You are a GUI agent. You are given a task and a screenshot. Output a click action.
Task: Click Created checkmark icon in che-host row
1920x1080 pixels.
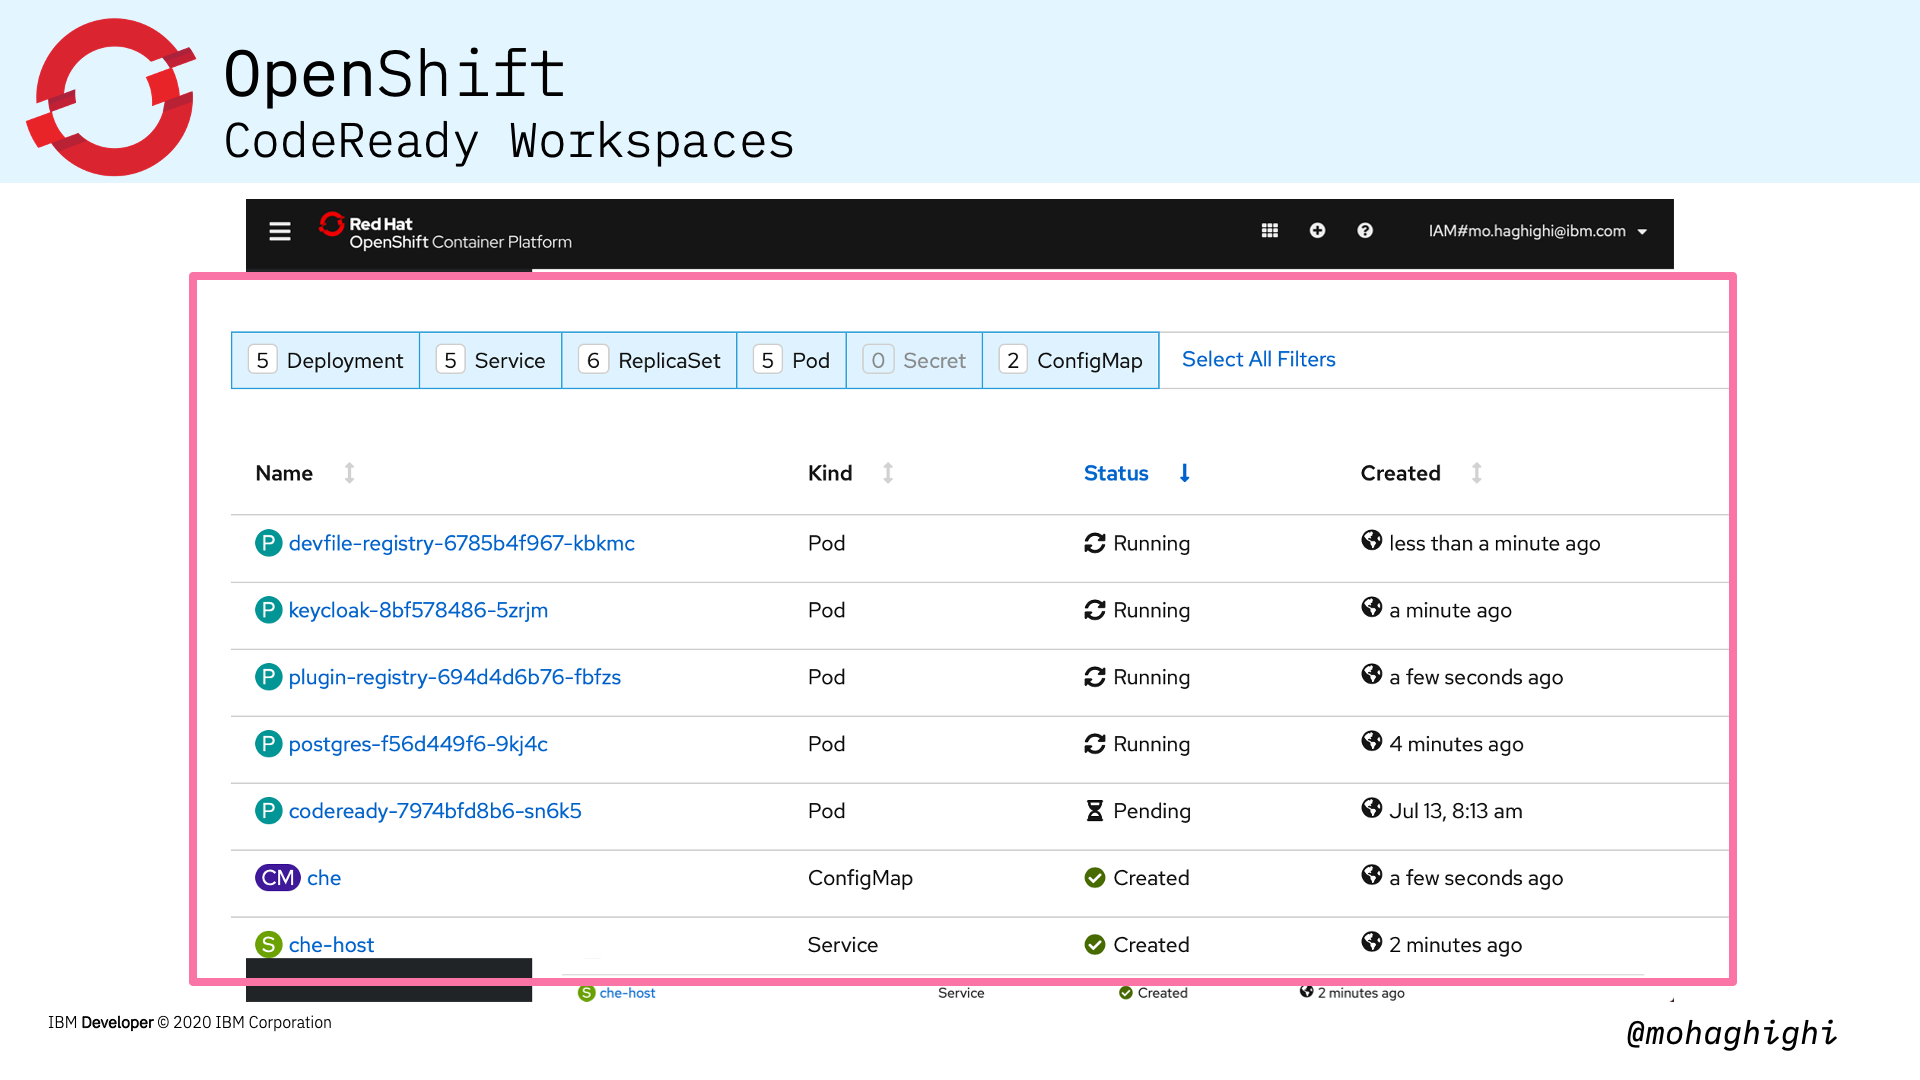click(x=1095, y=945)
